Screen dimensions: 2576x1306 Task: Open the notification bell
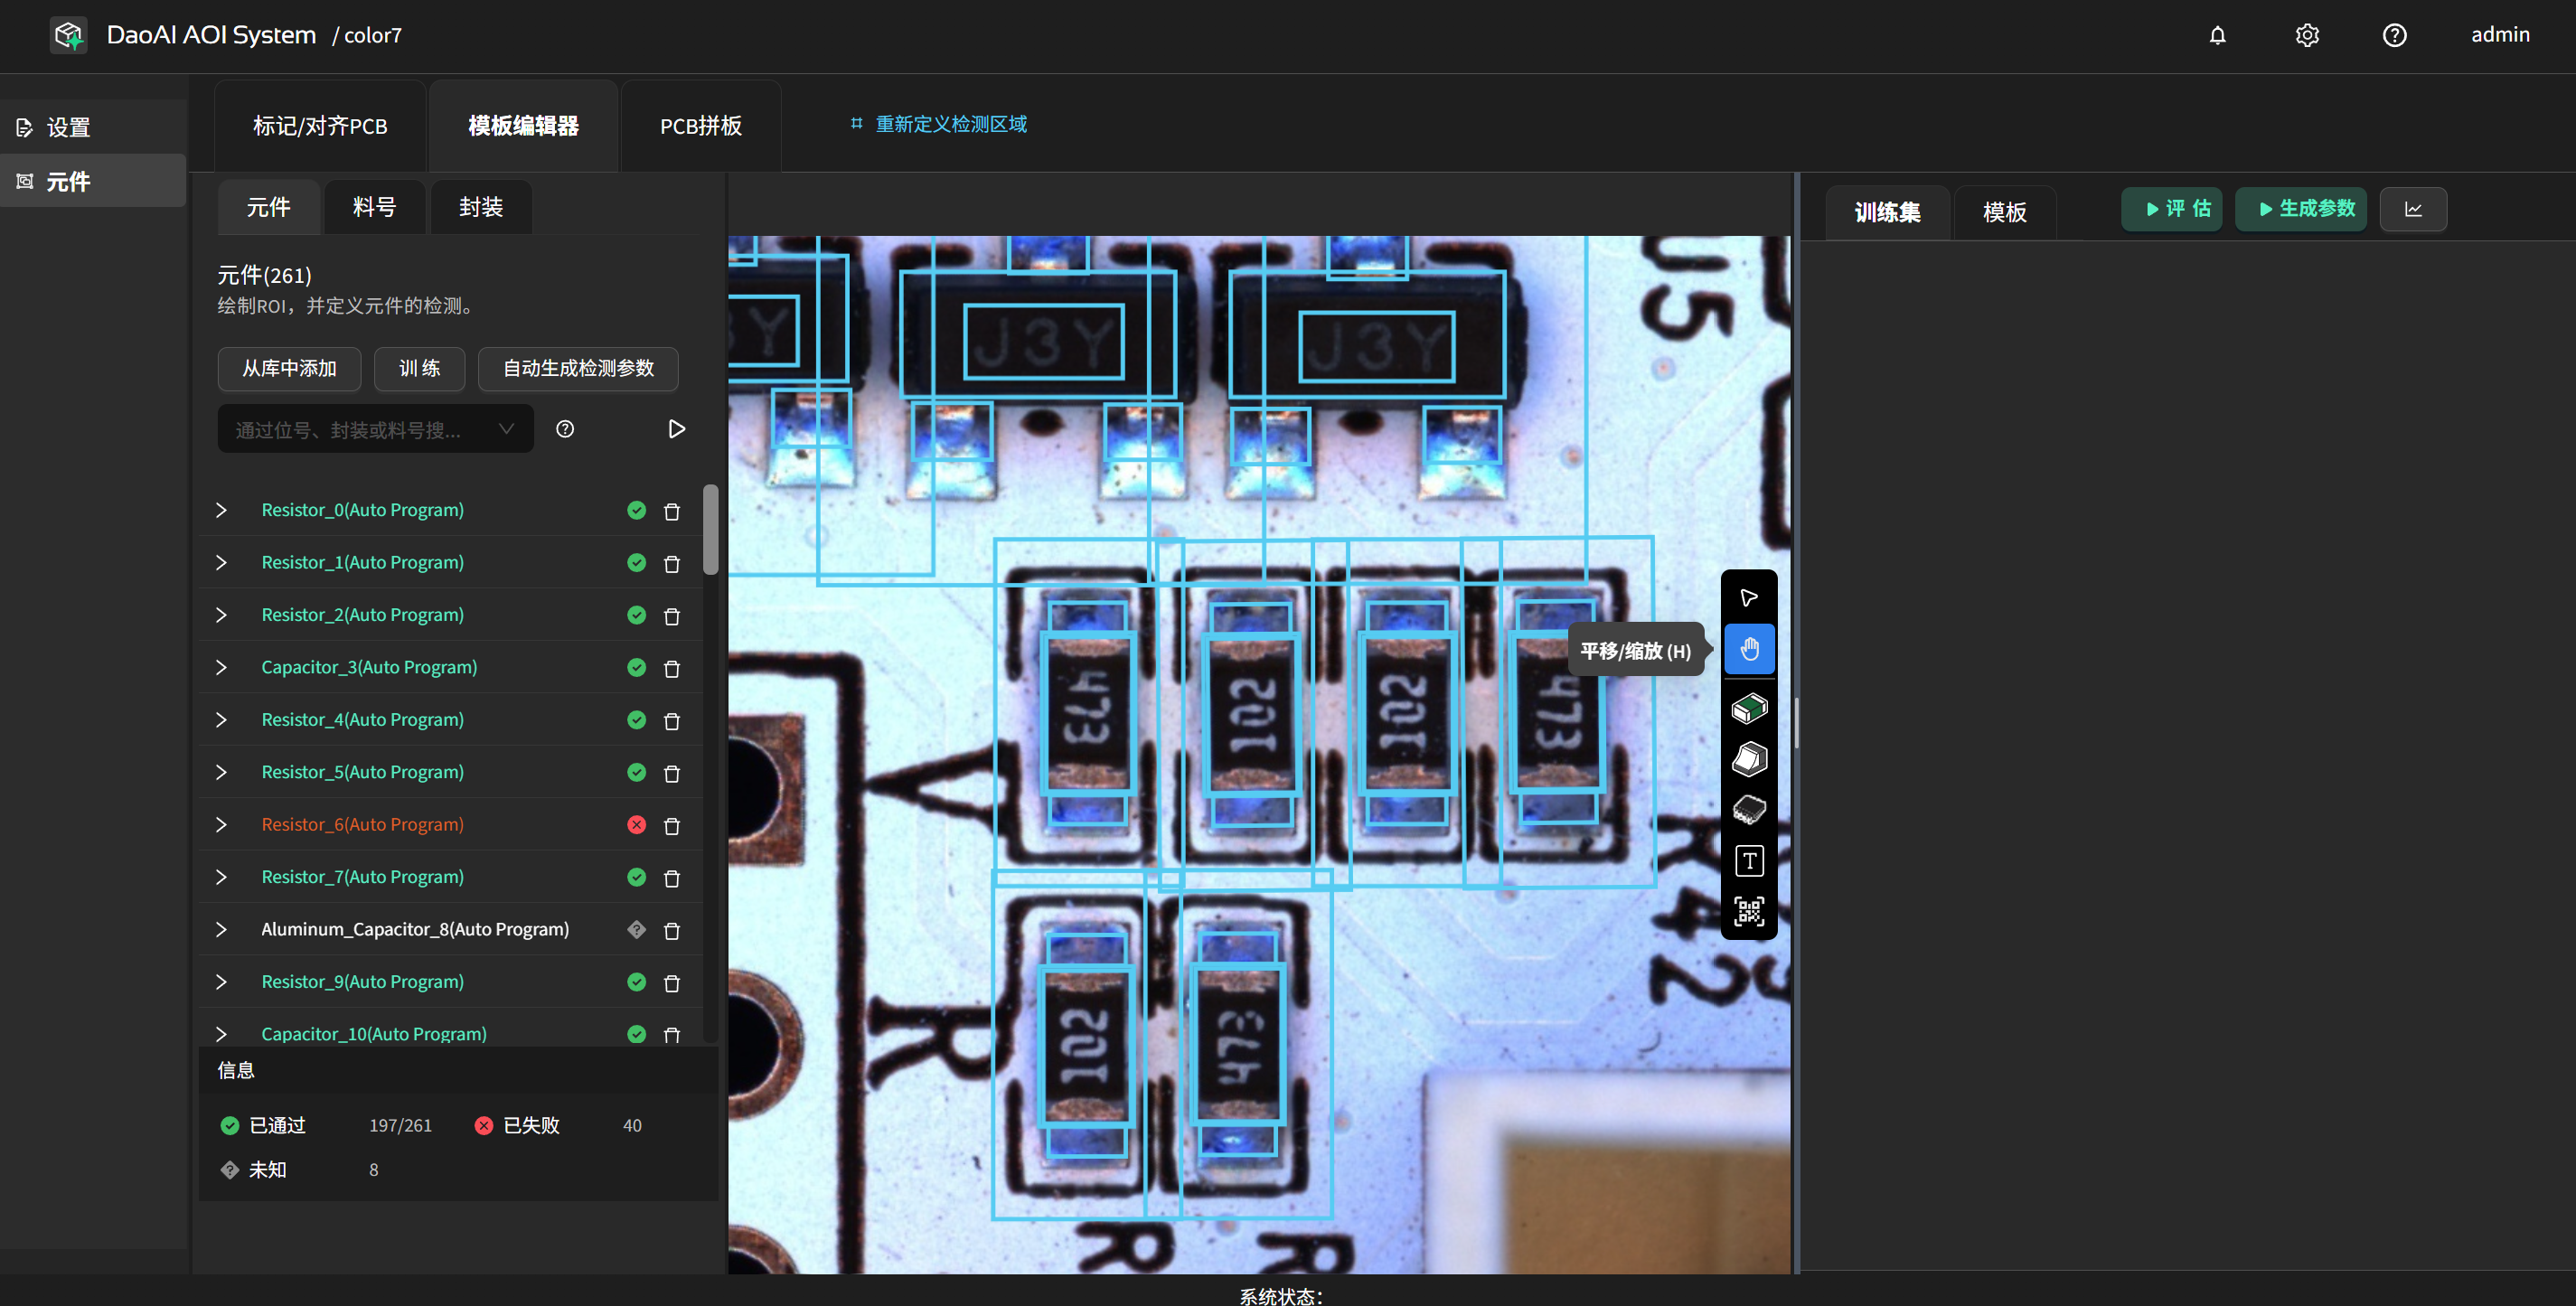pyautogui.click(x=2217, y=35)
